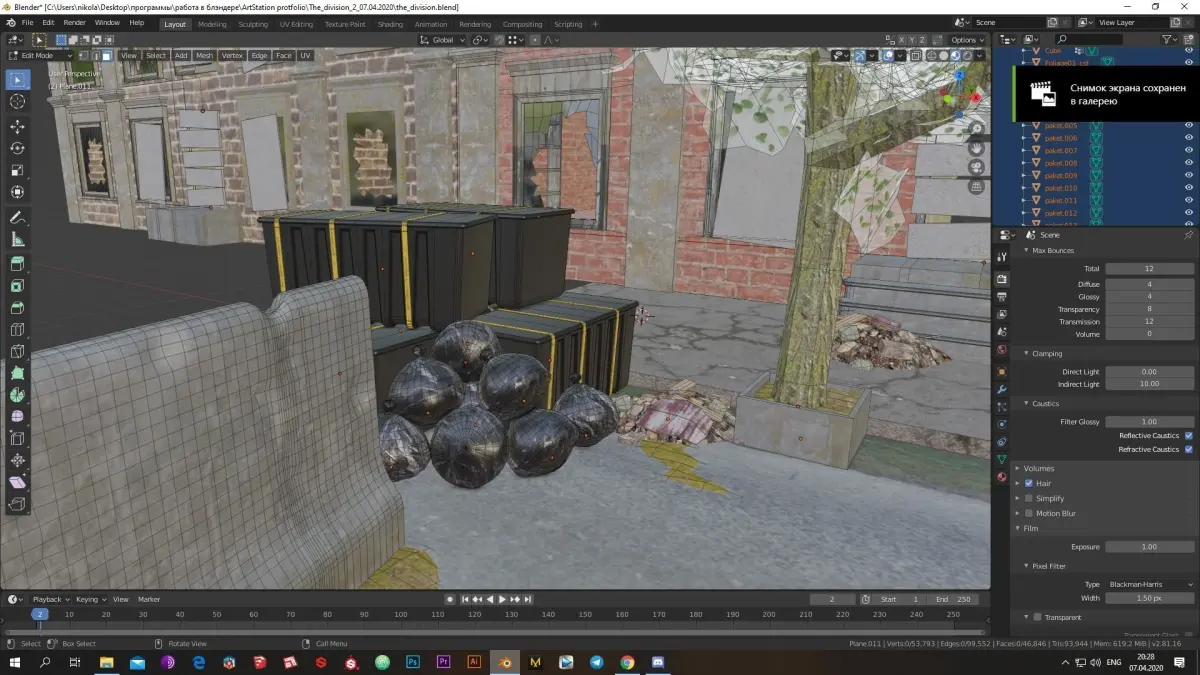Select the Cursor tool
This screenshot has width=1200, height=675.
tap(18, 102)
